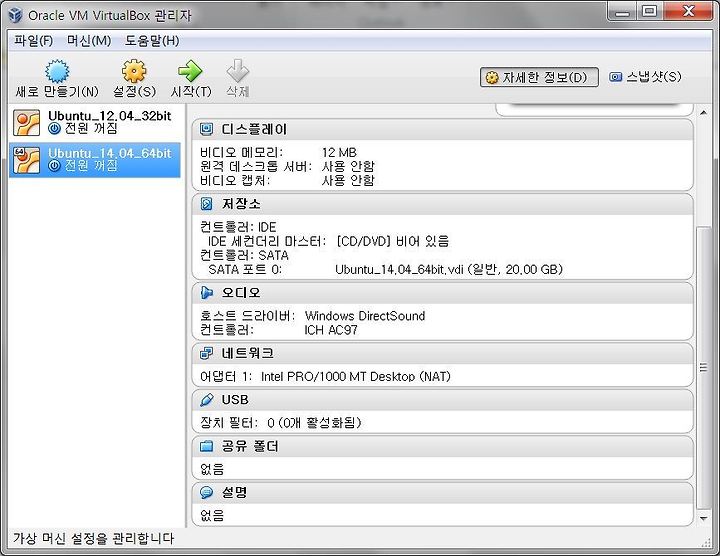Viewport: 720px width, 556px height.
Task: Click the Intel PRO/1000 MT Desktop (NAT) adapter
Action: (x=356, y=376)
